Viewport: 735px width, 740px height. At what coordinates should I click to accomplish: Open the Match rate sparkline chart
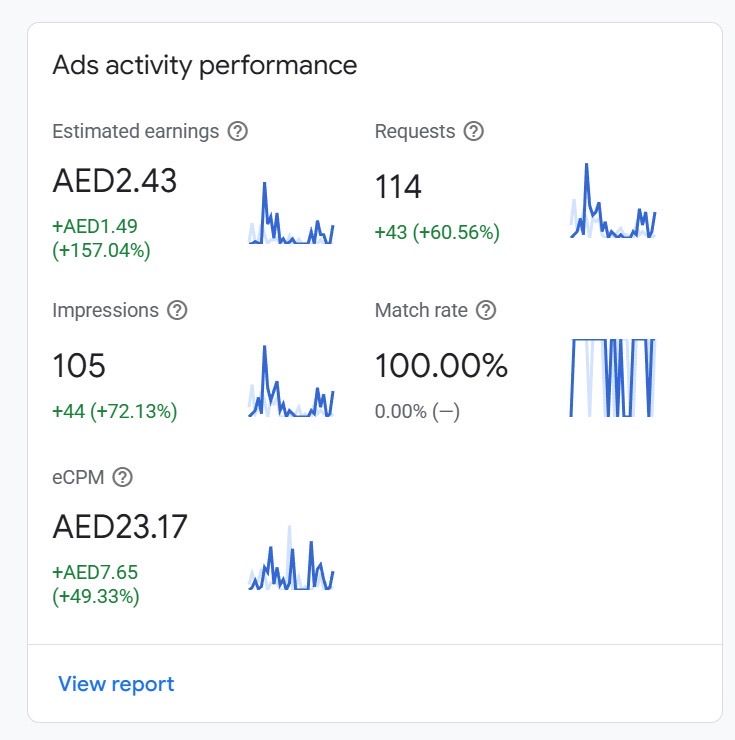tap(612, 377)
